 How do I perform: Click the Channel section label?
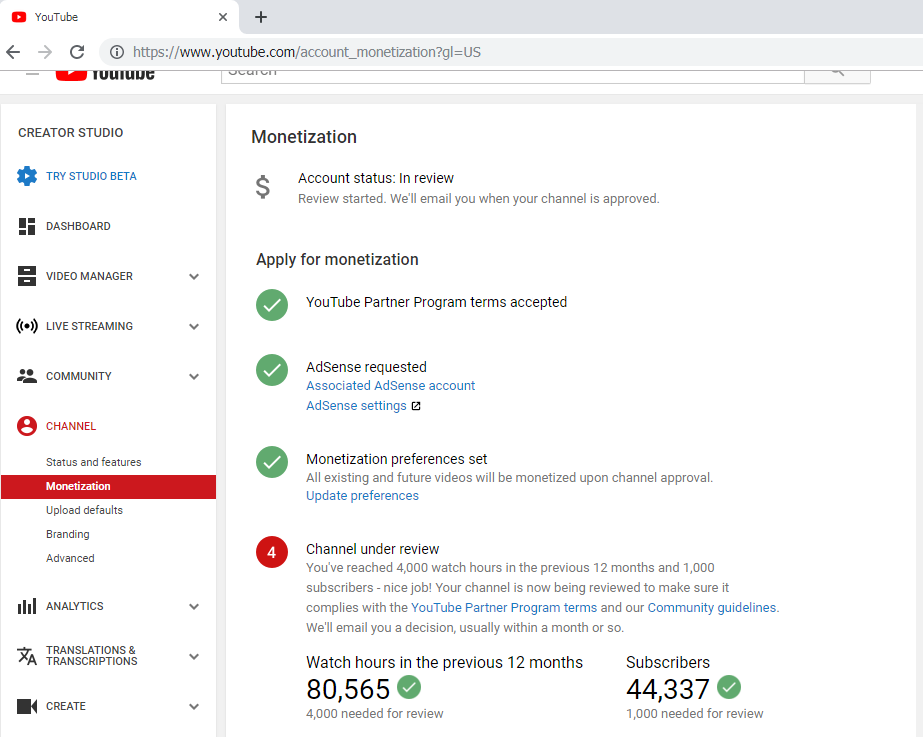click(x=71, y=426)
